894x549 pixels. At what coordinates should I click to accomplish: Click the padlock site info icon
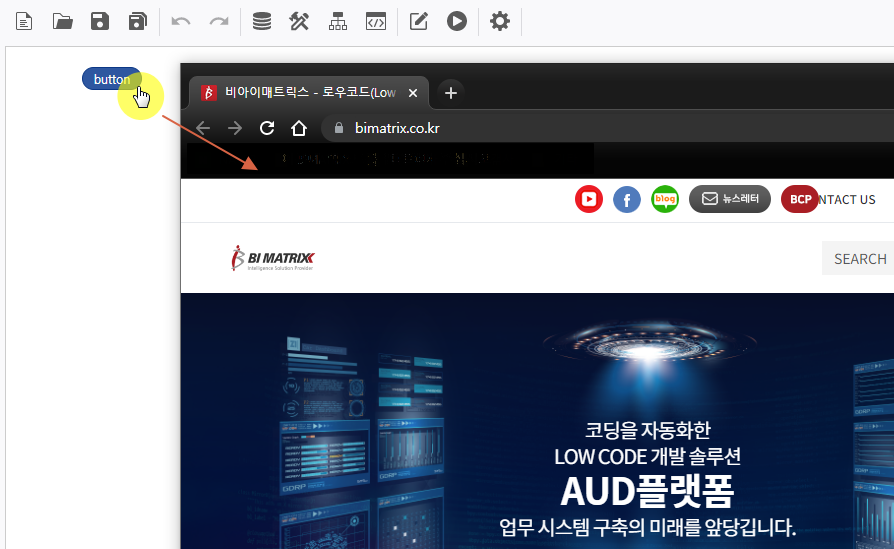click(x=339, y=128)
